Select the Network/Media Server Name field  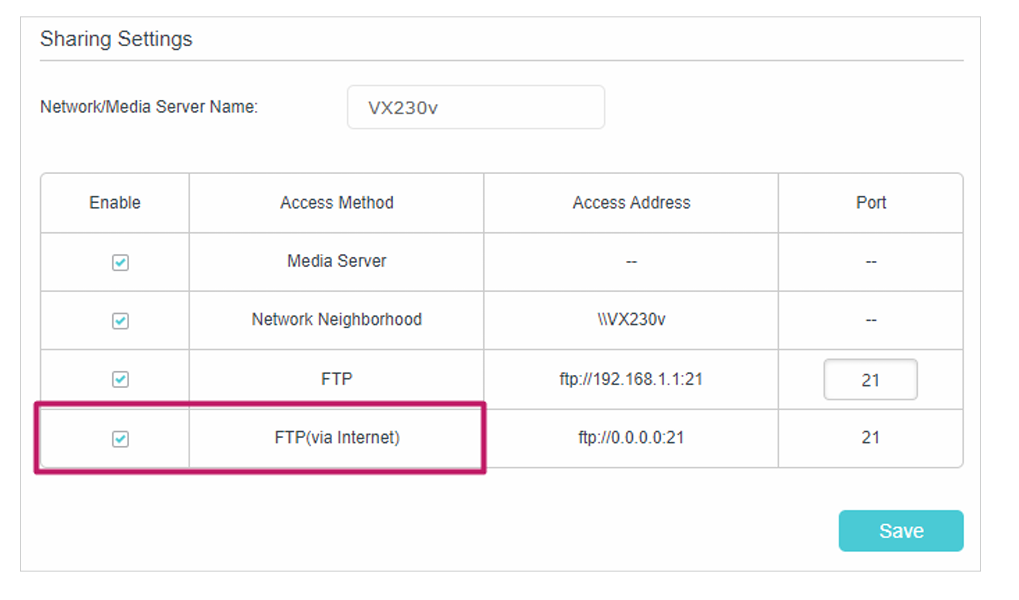(x=475, y=106)
